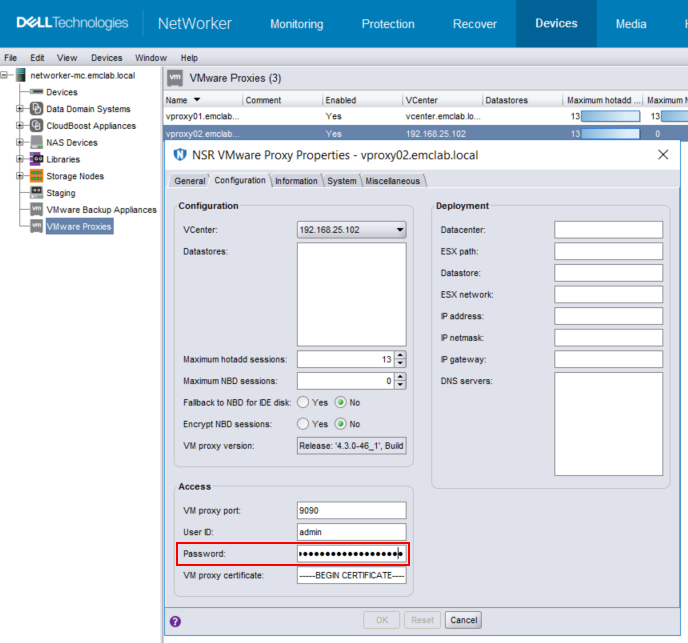The height and width of the screenshot is (643, 688).
Task: Open the Protection menu in top navigation
Action: tap(388, 24)
